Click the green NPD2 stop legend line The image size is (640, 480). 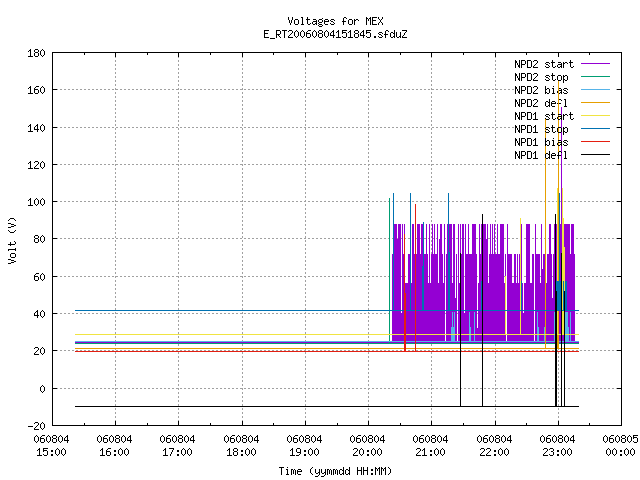pos(596,76)
